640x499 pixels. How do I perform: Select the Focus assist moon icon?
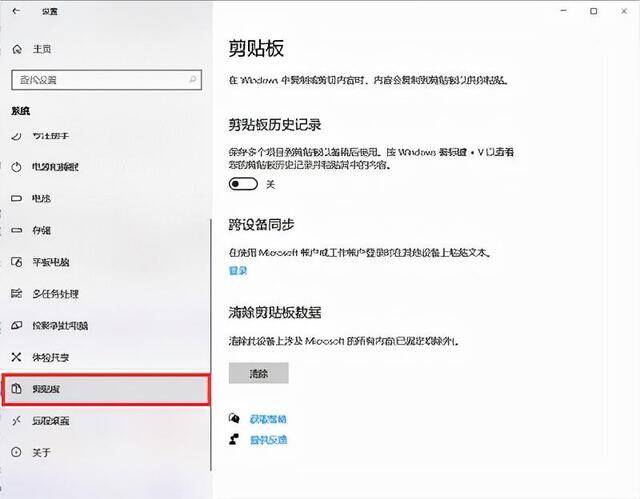(x=16, y=136)
